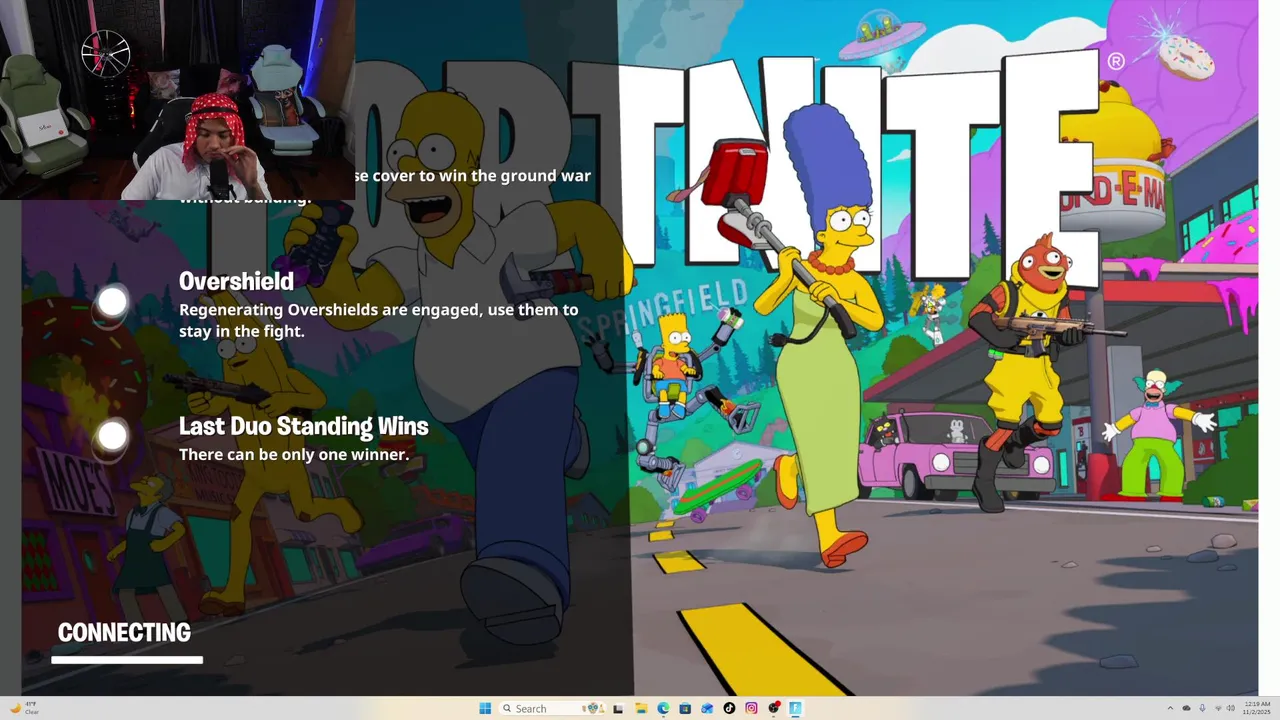Viewport: 1280px width, 720px height.
Task: Open TikTok from the taskbar
Action: pyautogui.click(x=729, y=708)
